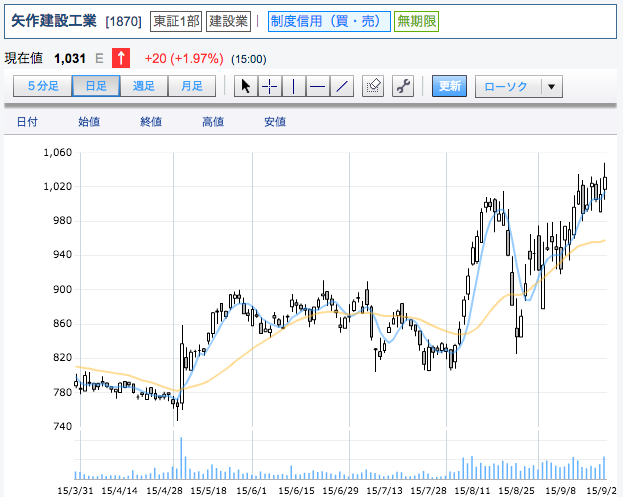Click the 15/8/11 date axis label
Viewport: 623px width, 497px height.
click(x=472, y=491)
